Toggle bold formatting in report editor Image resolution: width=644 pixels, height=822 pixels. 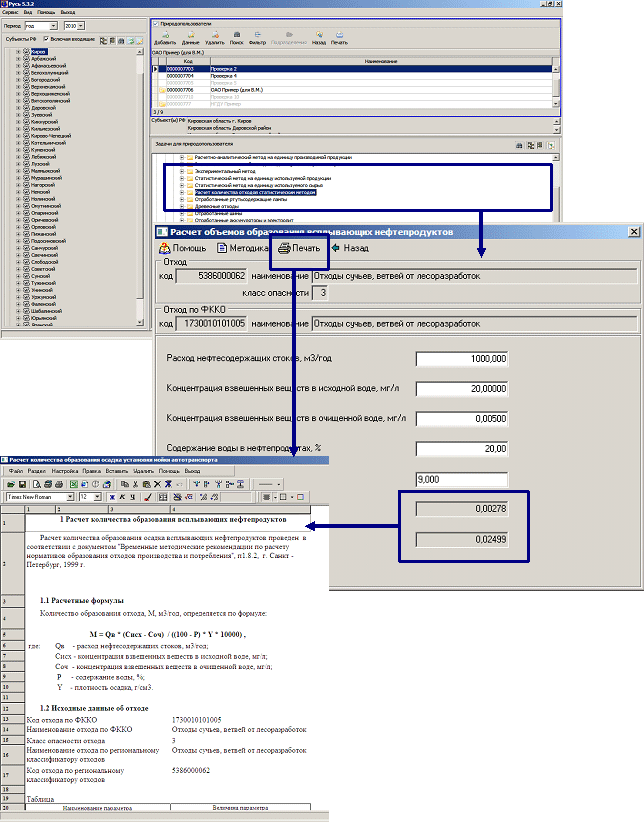(x=111, y=496)
